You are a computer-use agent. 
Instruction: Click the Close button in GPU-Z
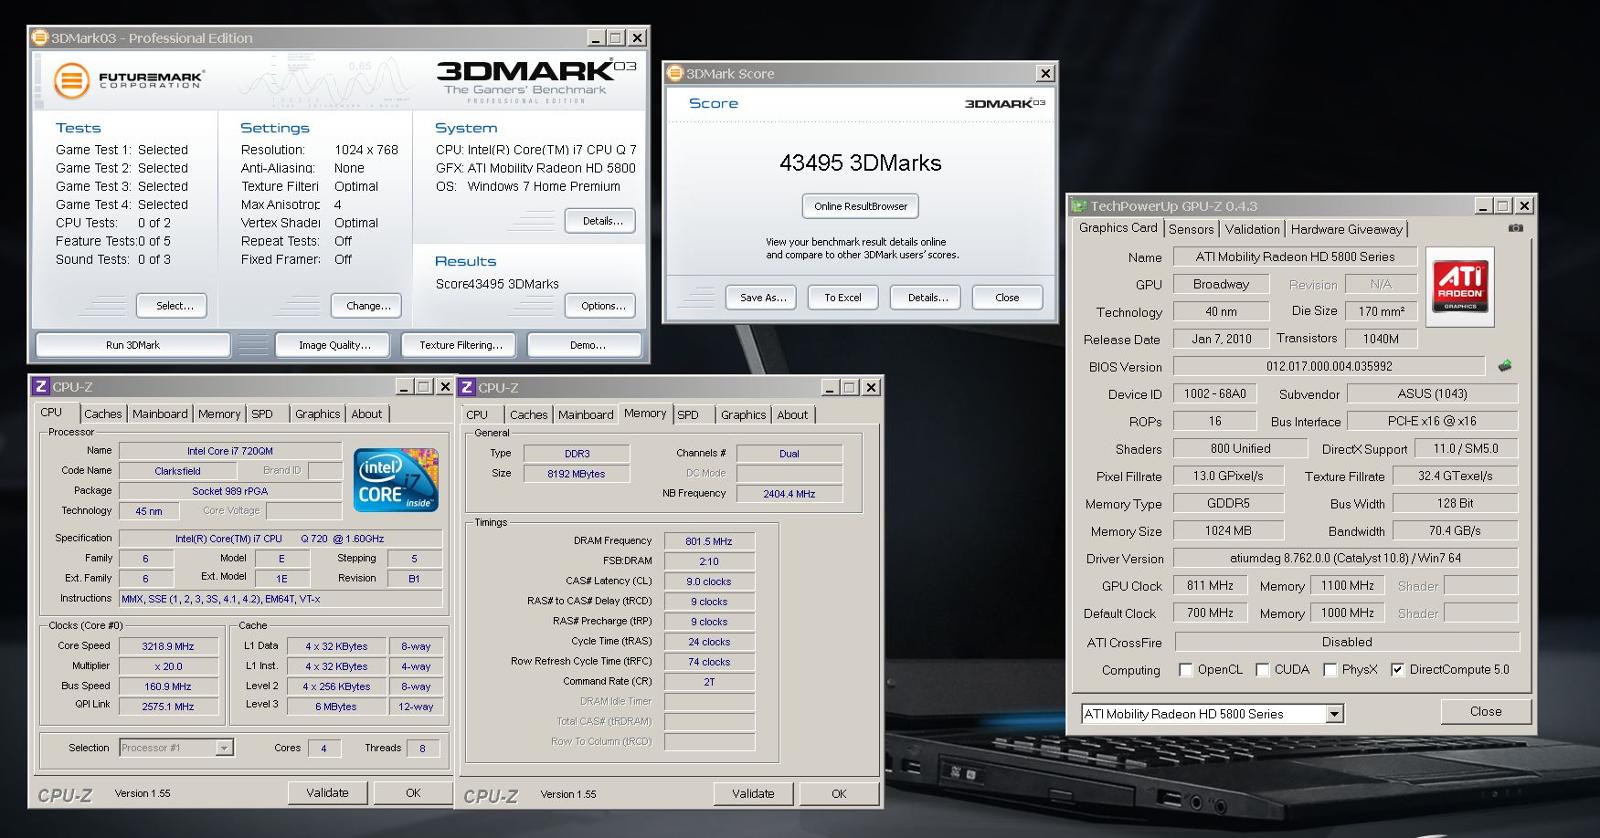(x=1485, y=712)
